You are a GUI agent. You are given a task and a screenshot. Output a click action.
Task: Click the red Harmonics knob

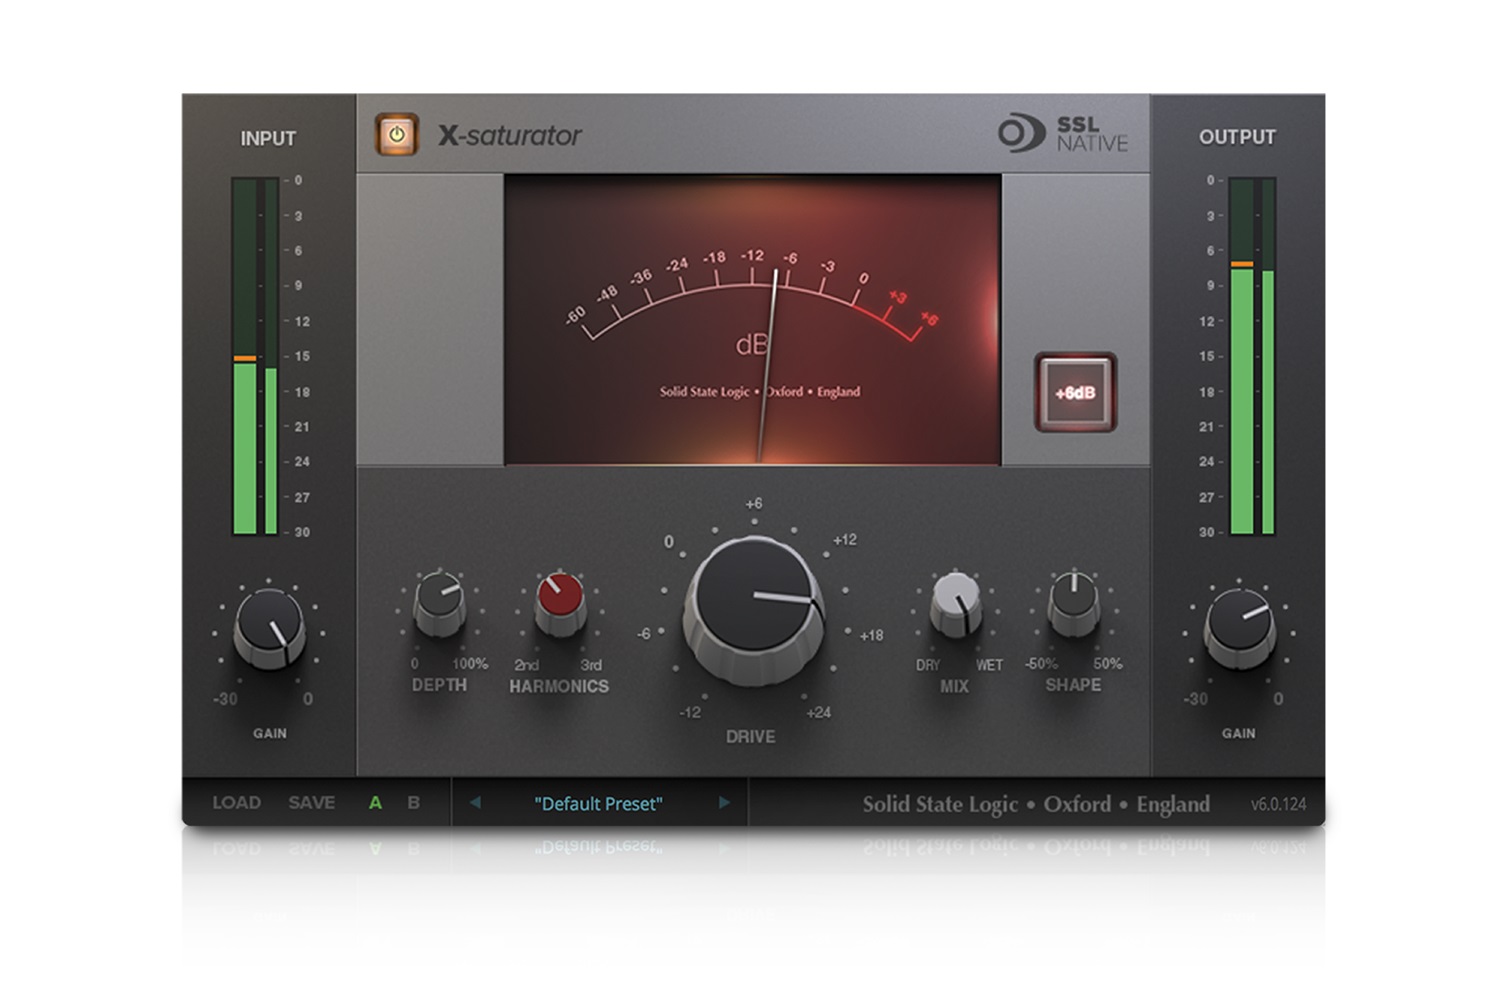(x=560, y=600)
